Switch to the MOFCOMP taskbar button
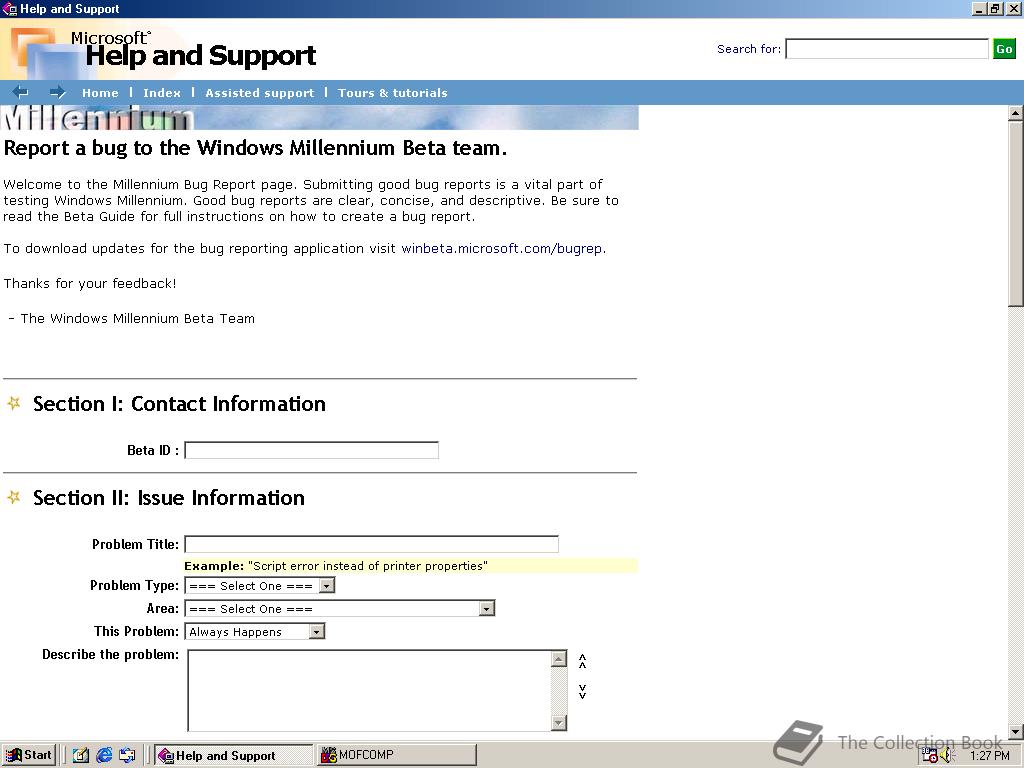 (396, 755)
